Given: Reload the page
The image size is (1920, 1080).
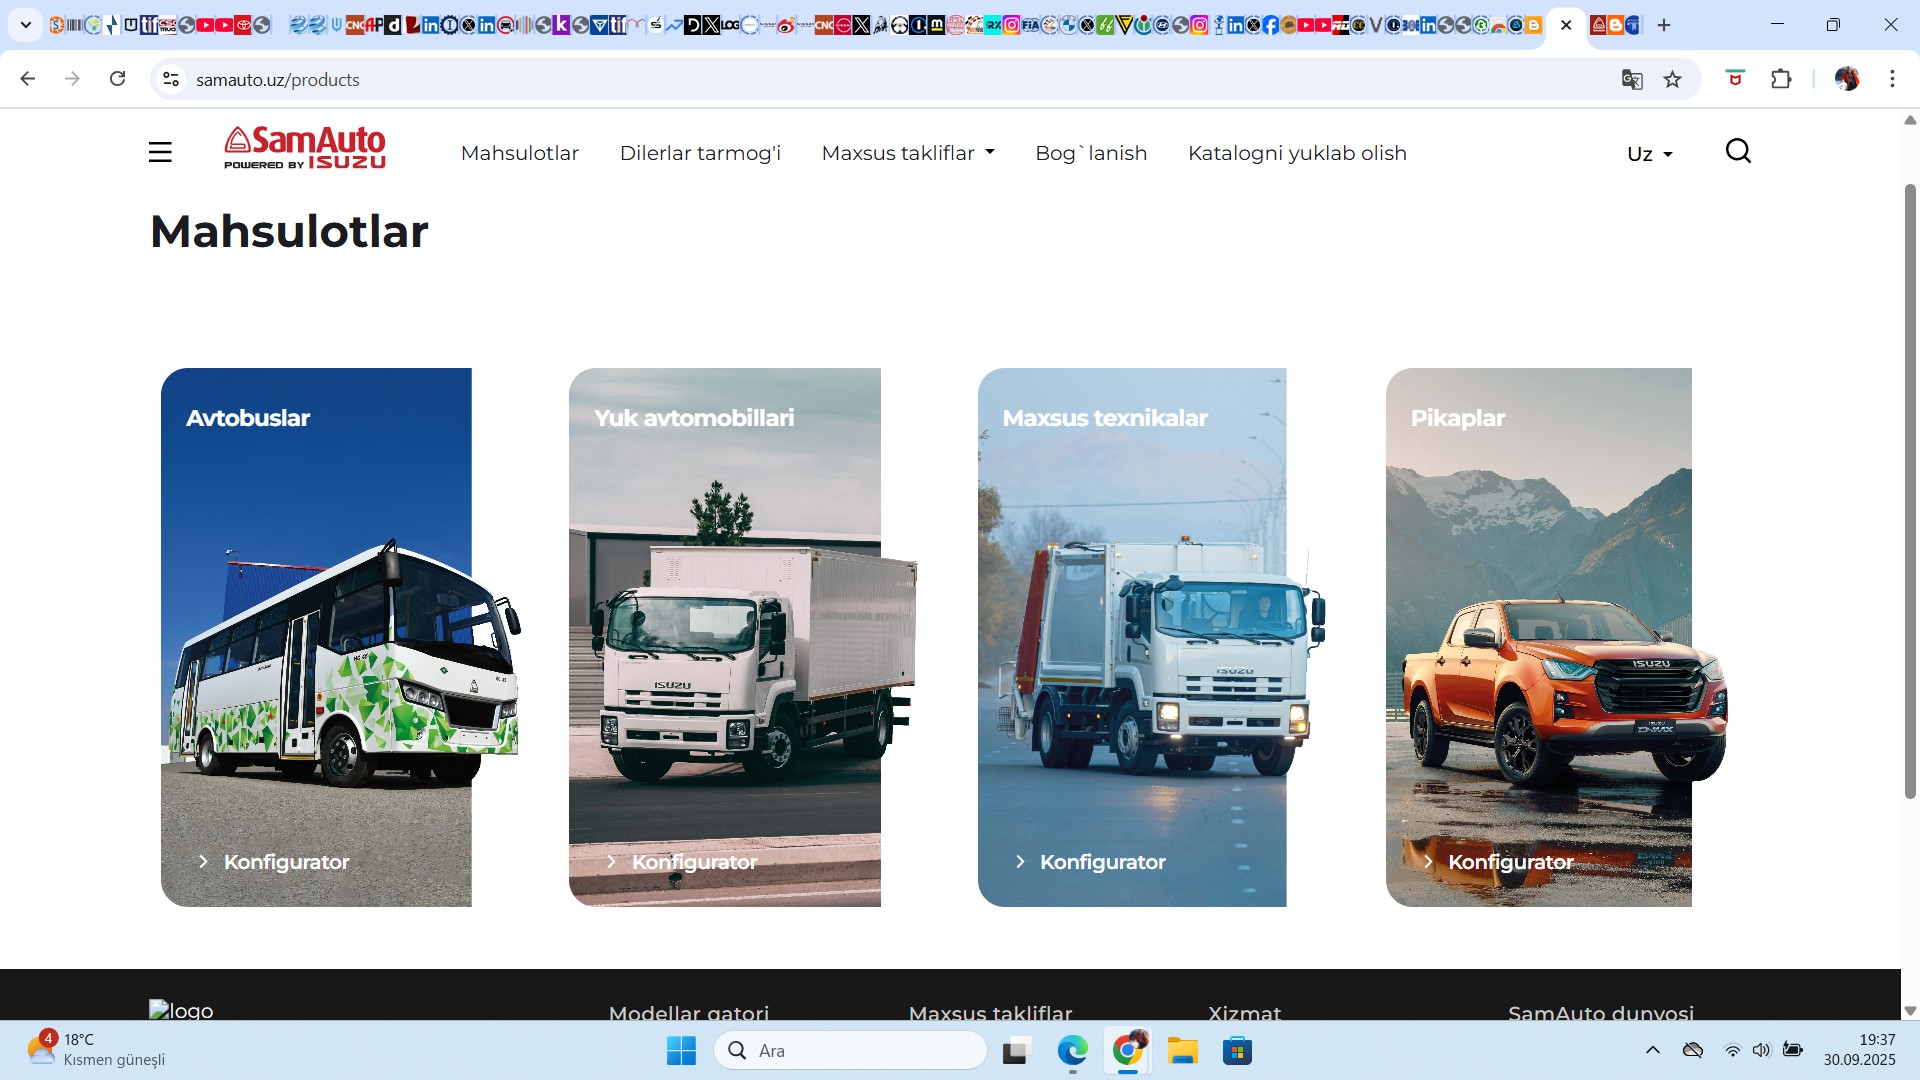Looking at the screenshot, I should pyautogui.click(x=118, y=79).
